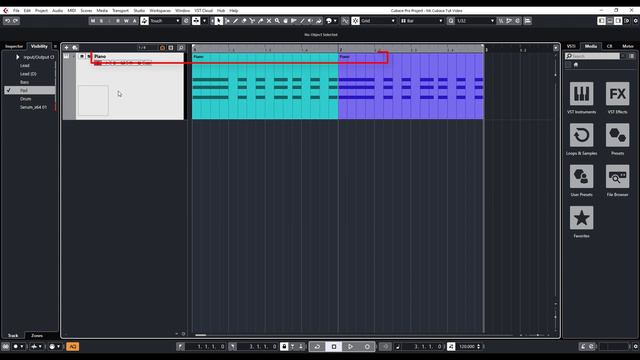The width and height of the screenshot is (640, 360).
Task: Open the MIDI menu
Action: 71,11
